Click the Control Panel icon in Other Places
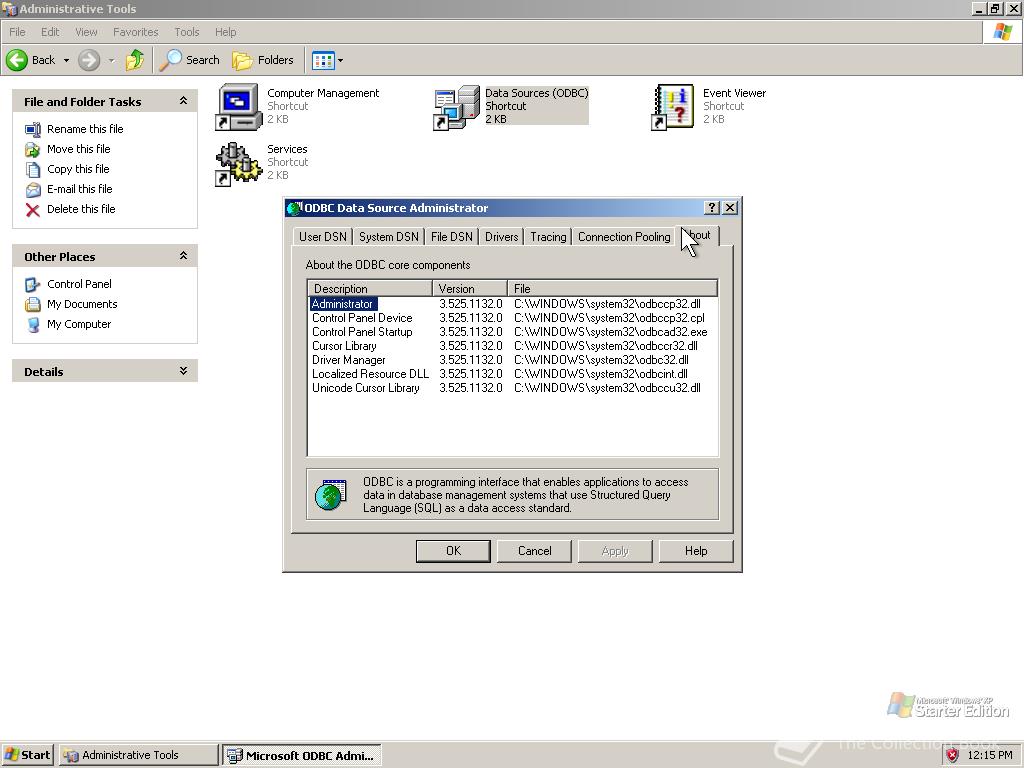 33,284
